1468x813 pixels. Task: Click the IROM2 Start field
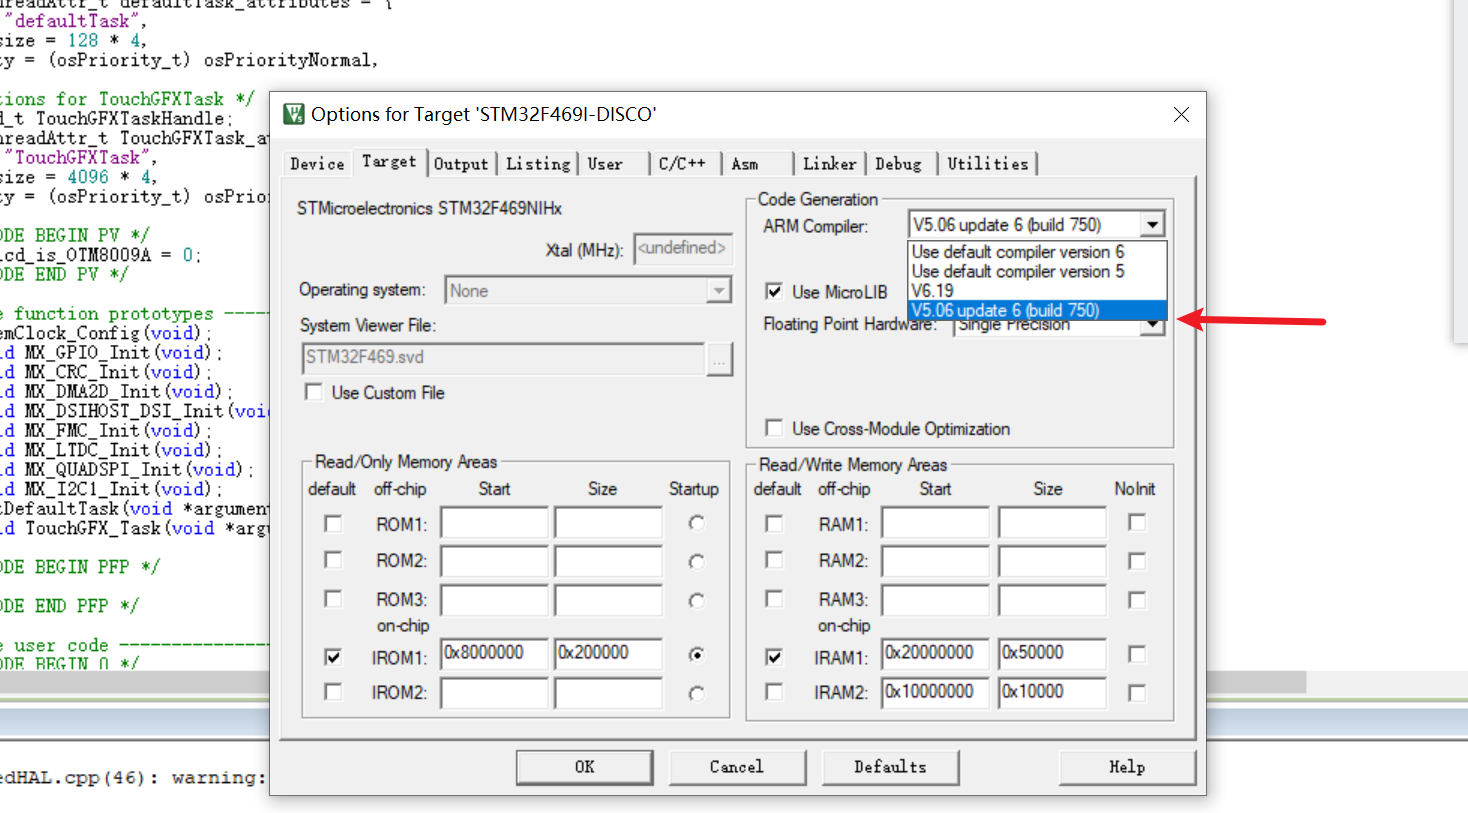pyautogui.click(x=495, y=692)
